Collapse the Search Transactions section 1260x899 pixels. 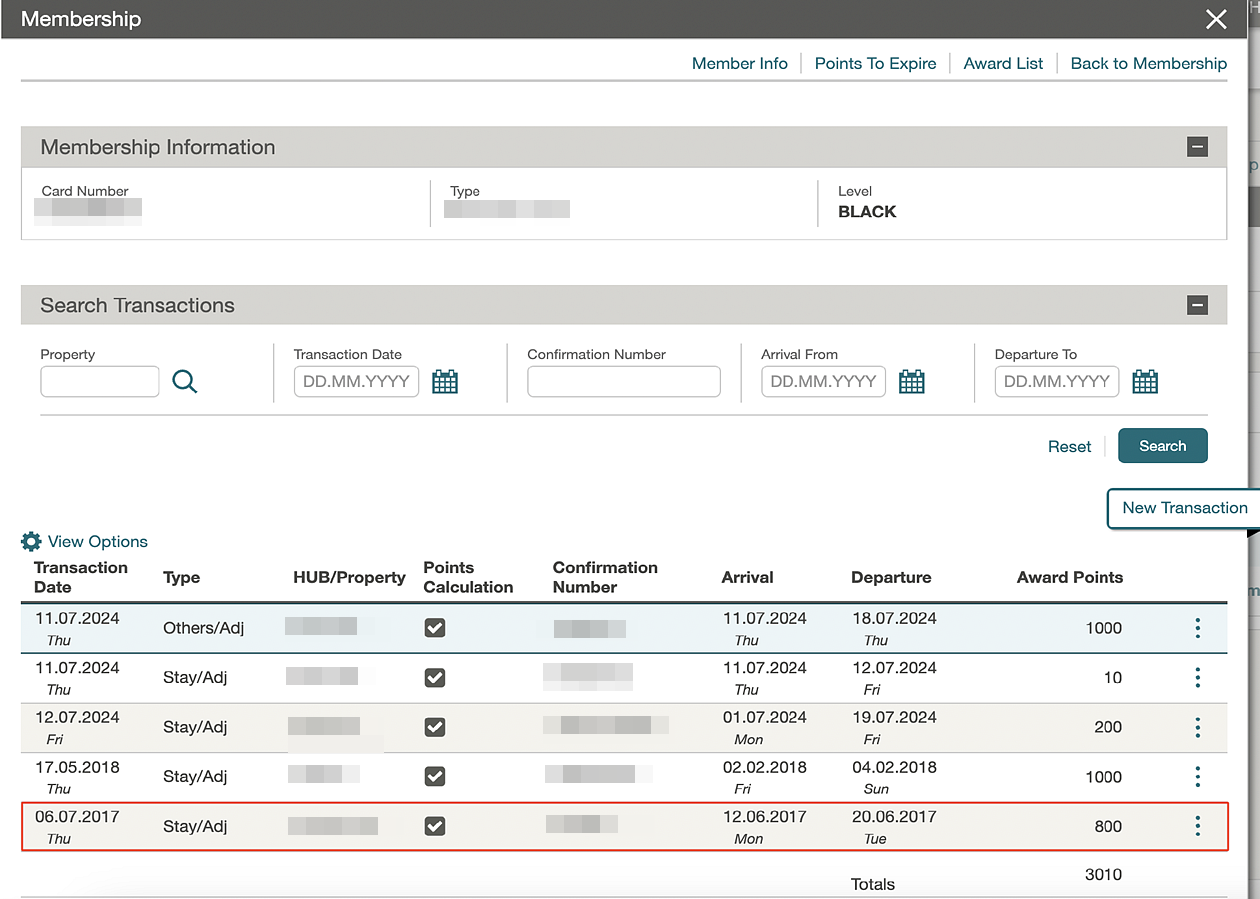[x=1197, y=305]
